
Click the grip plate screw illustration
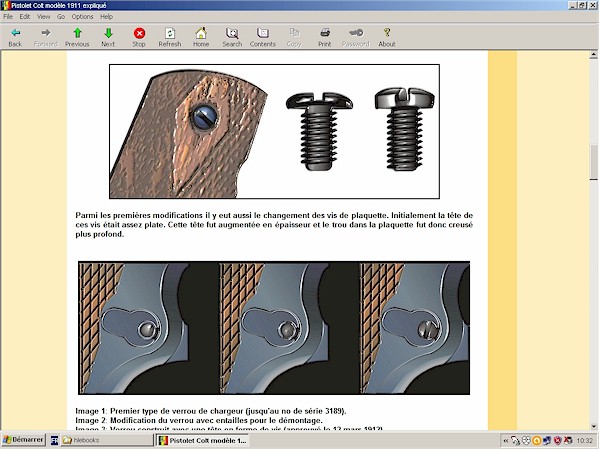[274, 131]
